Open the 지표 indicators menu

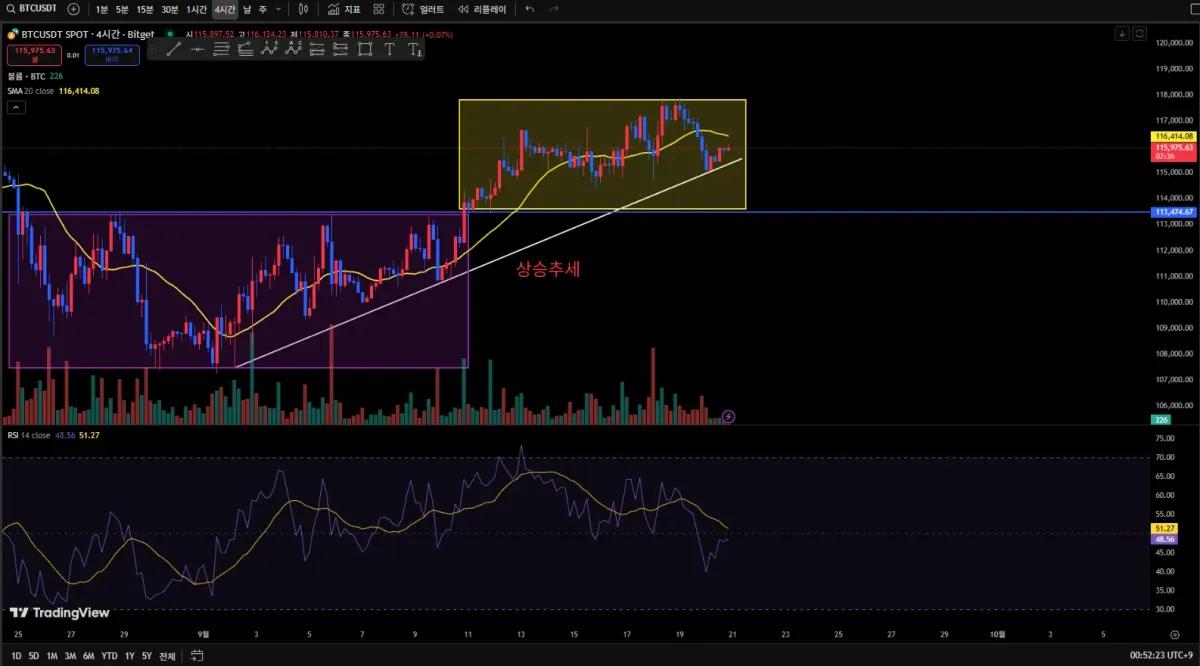pos(344,9)
